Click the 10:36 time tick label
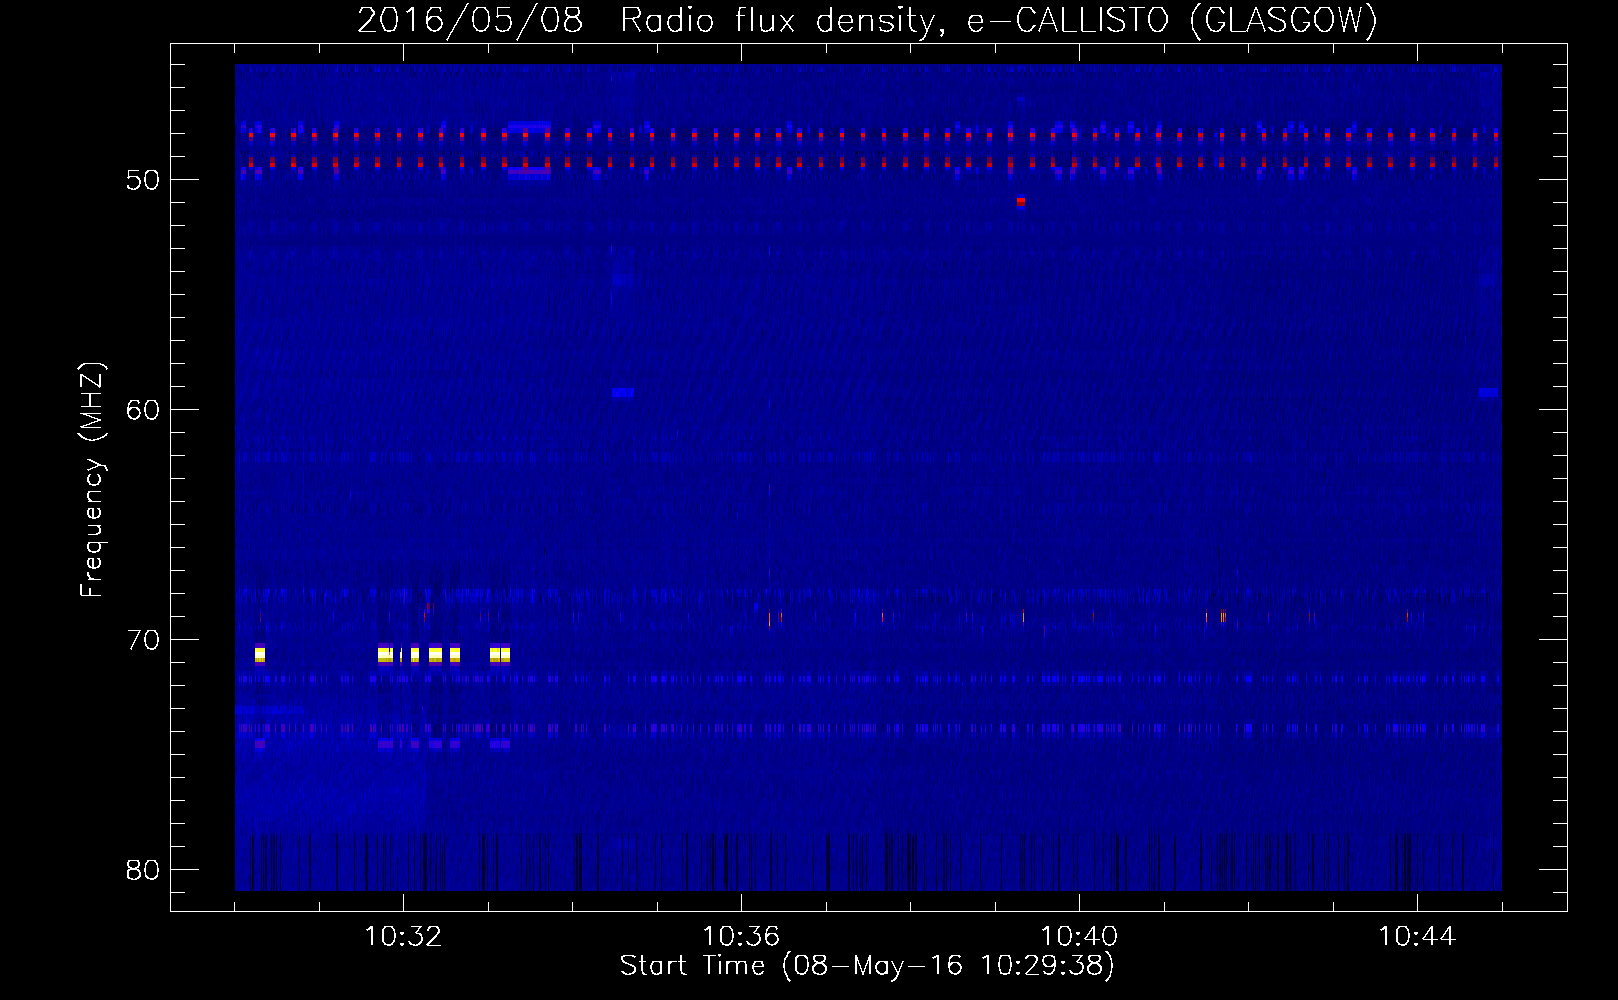 pos(741,937)
